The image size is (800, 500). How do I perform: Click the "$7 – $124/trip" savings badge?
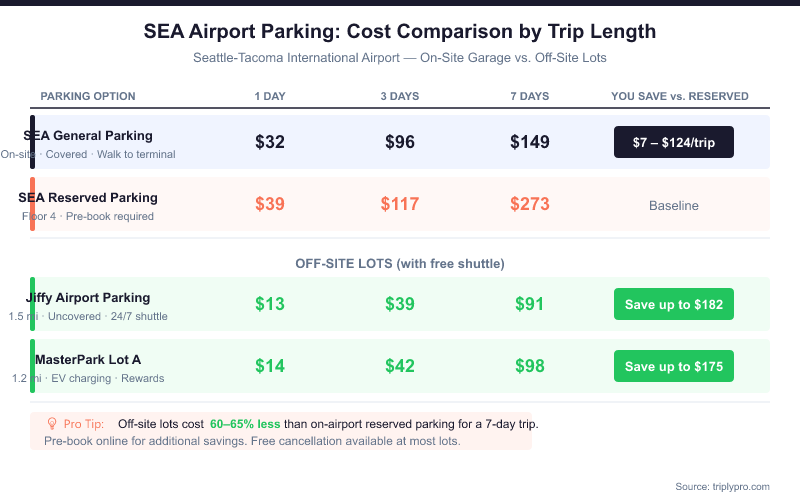pyautogui.click(x=673, y=142)
